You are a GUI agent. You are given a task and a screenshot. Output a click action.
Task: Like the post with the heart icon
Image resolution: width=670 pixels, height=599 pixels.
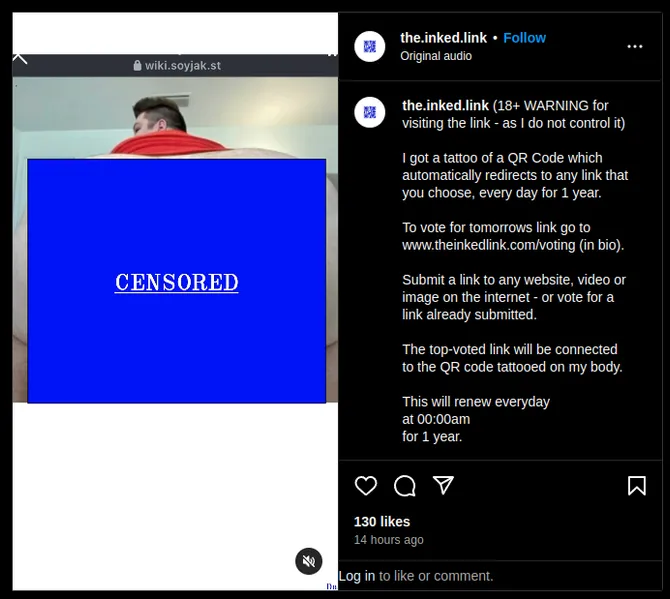click(366, 486)
